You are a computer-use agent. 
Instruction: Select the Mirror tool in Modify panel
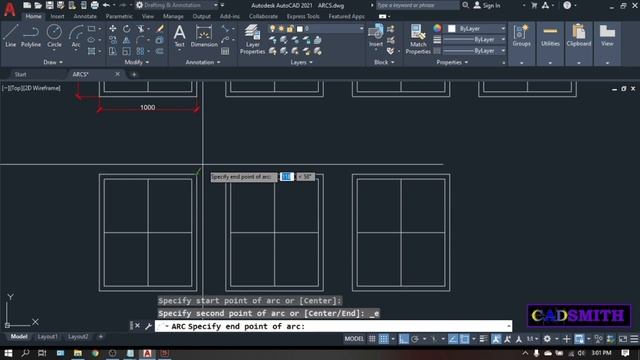click(x=127, y=40)
